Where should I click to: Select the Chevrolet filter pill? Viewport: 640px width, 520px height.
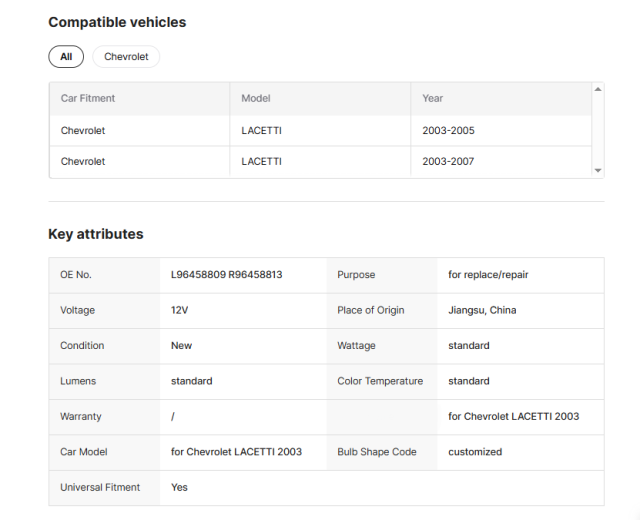tap(126, 57)
